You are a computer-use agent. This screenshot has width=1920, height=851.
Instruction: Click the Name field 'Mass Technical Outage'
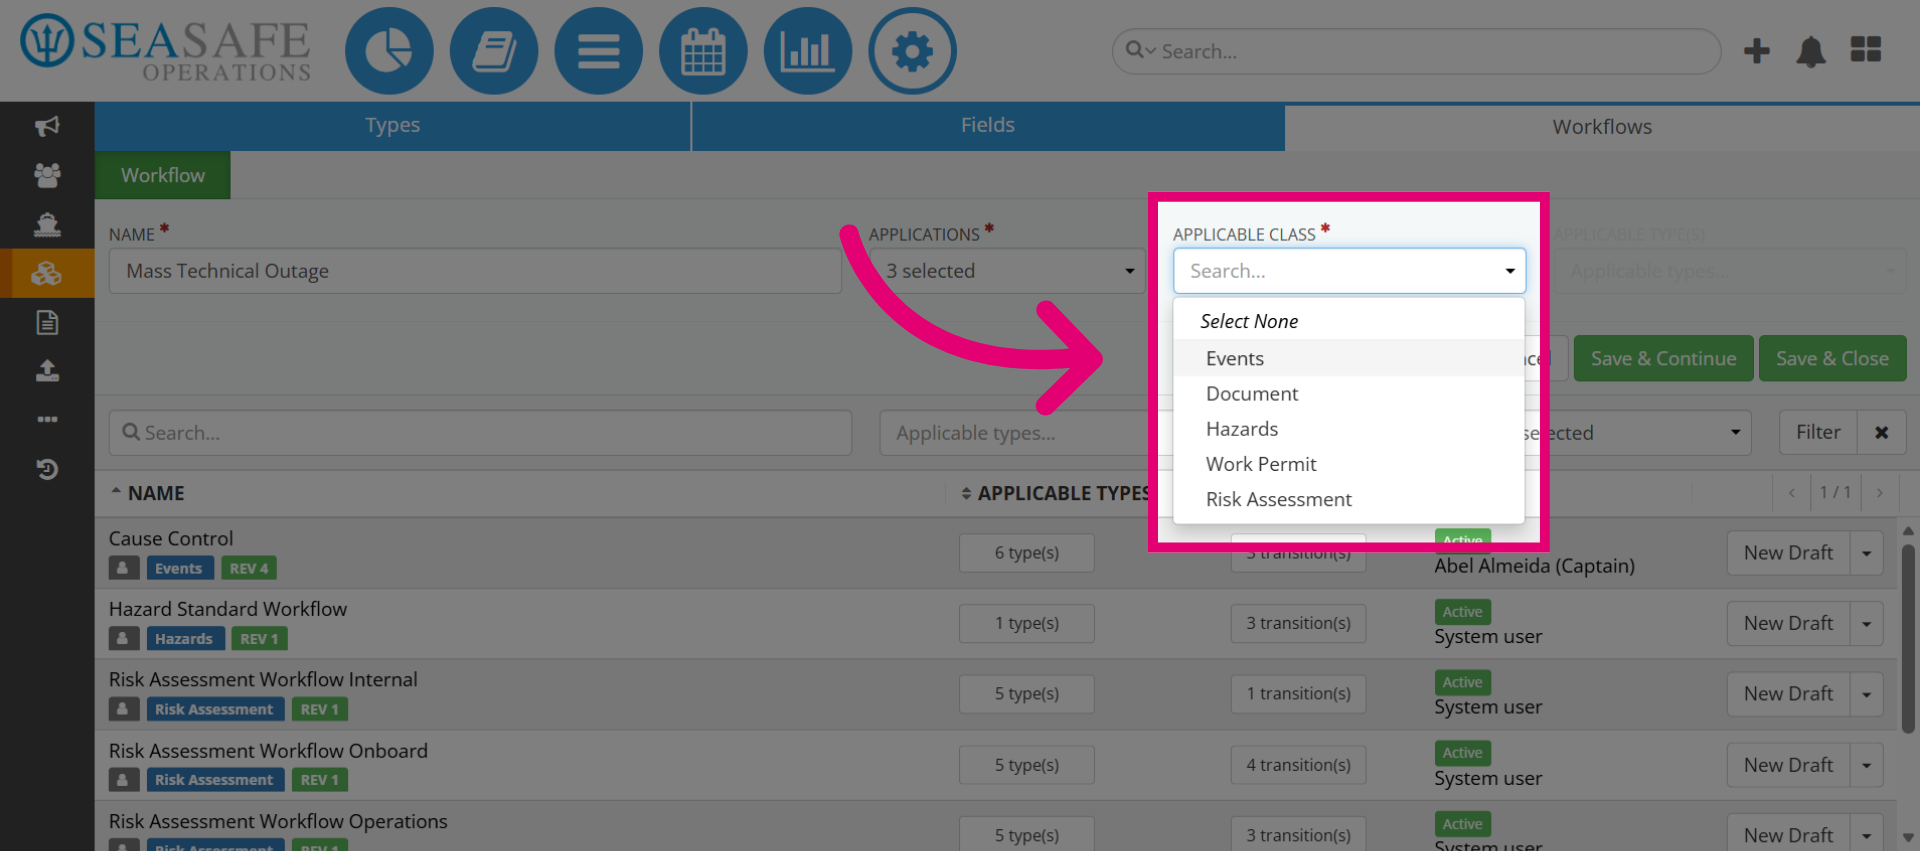click(475, 271)
